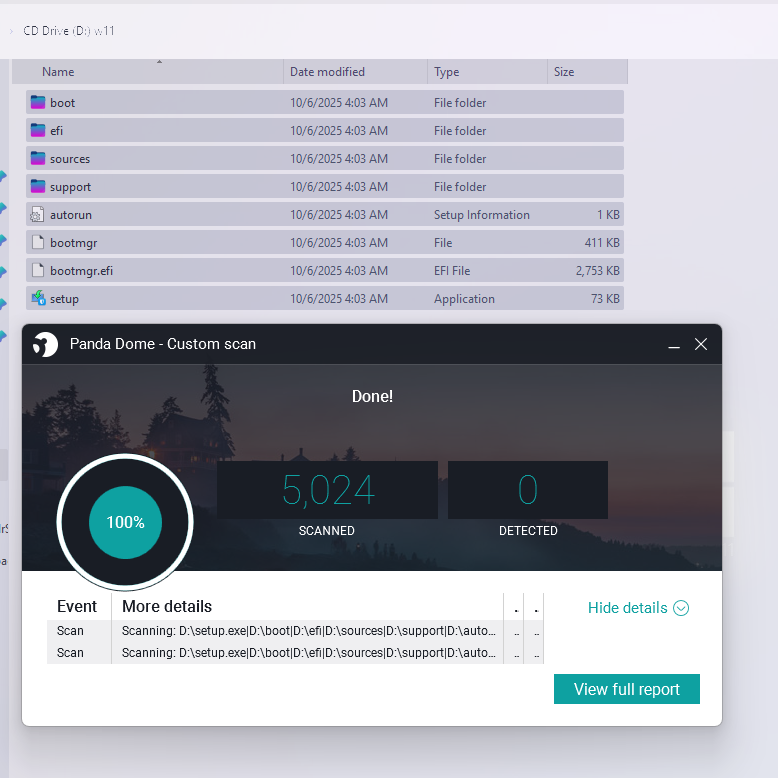Click the DETECTED label
The height and width of the screenshot is (778, 778).
pos(528,530)
